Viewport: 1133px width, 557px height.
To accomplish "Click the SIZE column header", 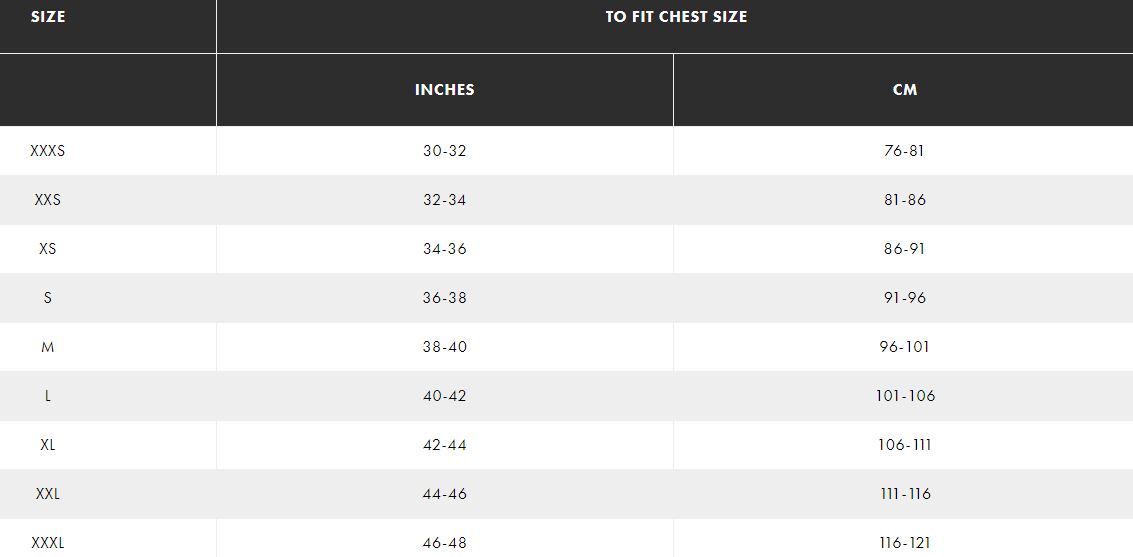I will pos(48,17).
